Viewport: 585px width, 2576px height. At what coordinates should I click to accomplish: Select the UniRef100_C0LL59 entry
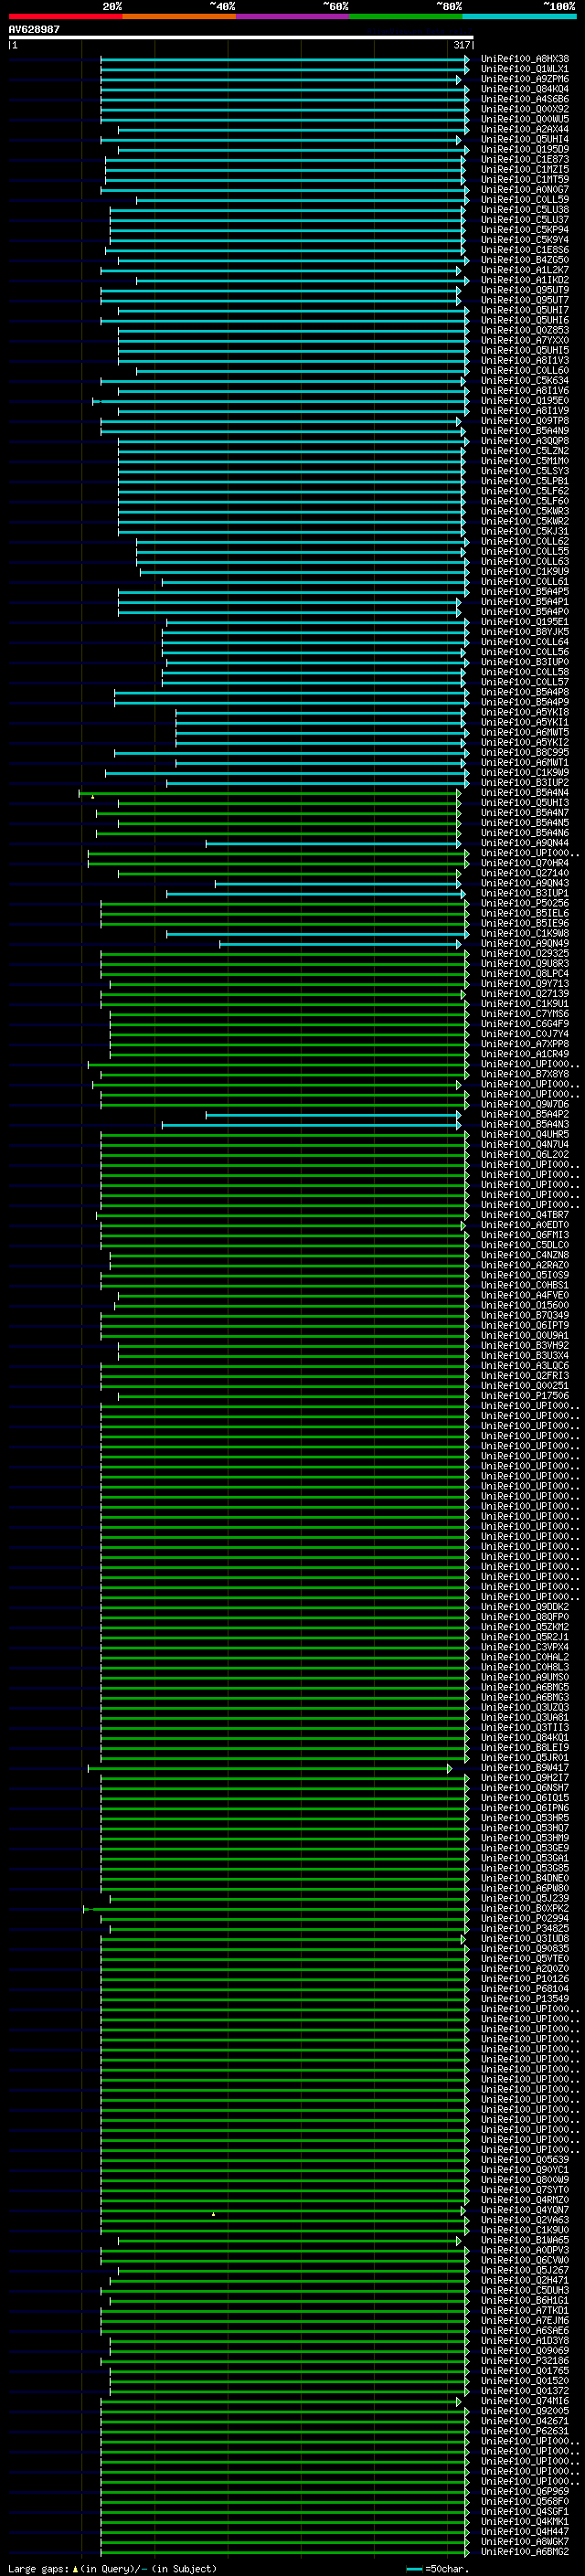pos(525,200)
